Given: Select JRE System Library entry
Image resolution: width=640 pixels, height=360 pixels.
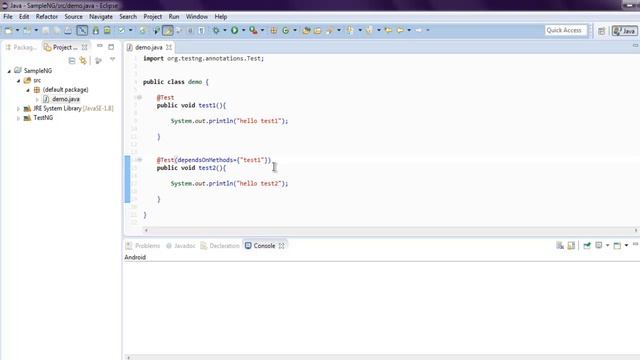Looking at the screenshot, I should (x=73, y=109).
